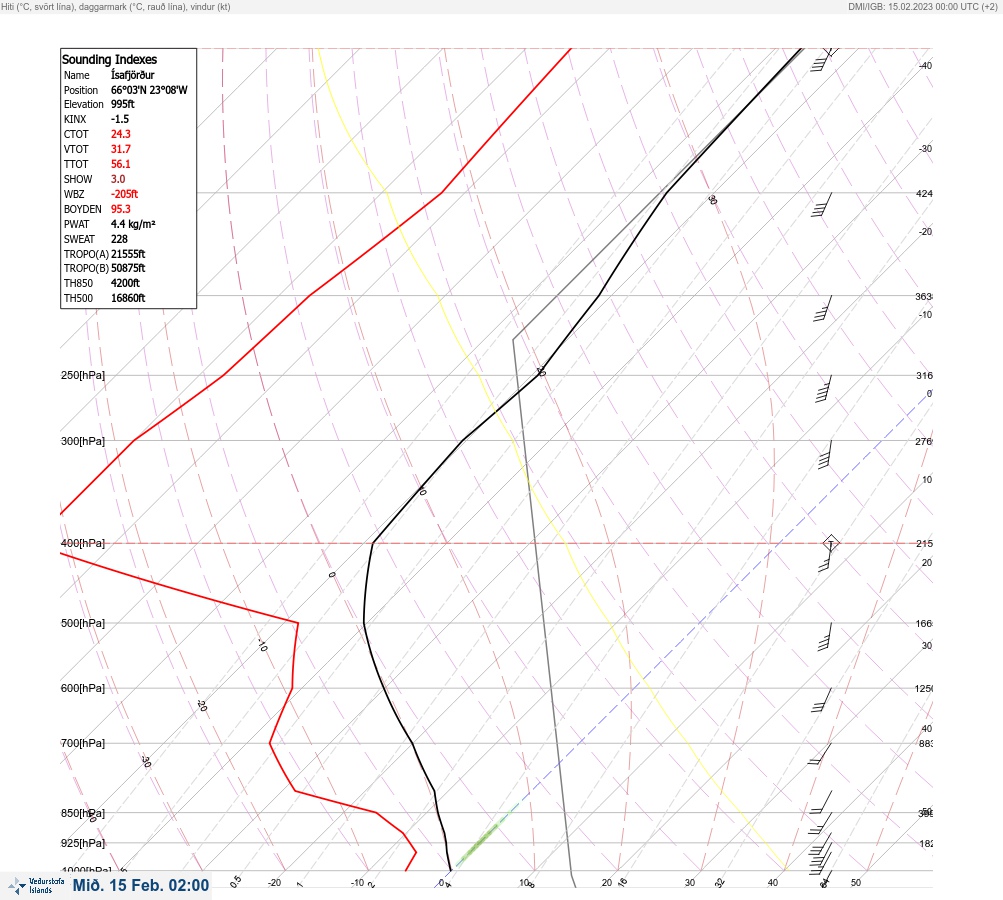Screen dimensions: 1003x900
Task: Click the tropopause diamond marker at 400 hPa
Action: [831, 544]
